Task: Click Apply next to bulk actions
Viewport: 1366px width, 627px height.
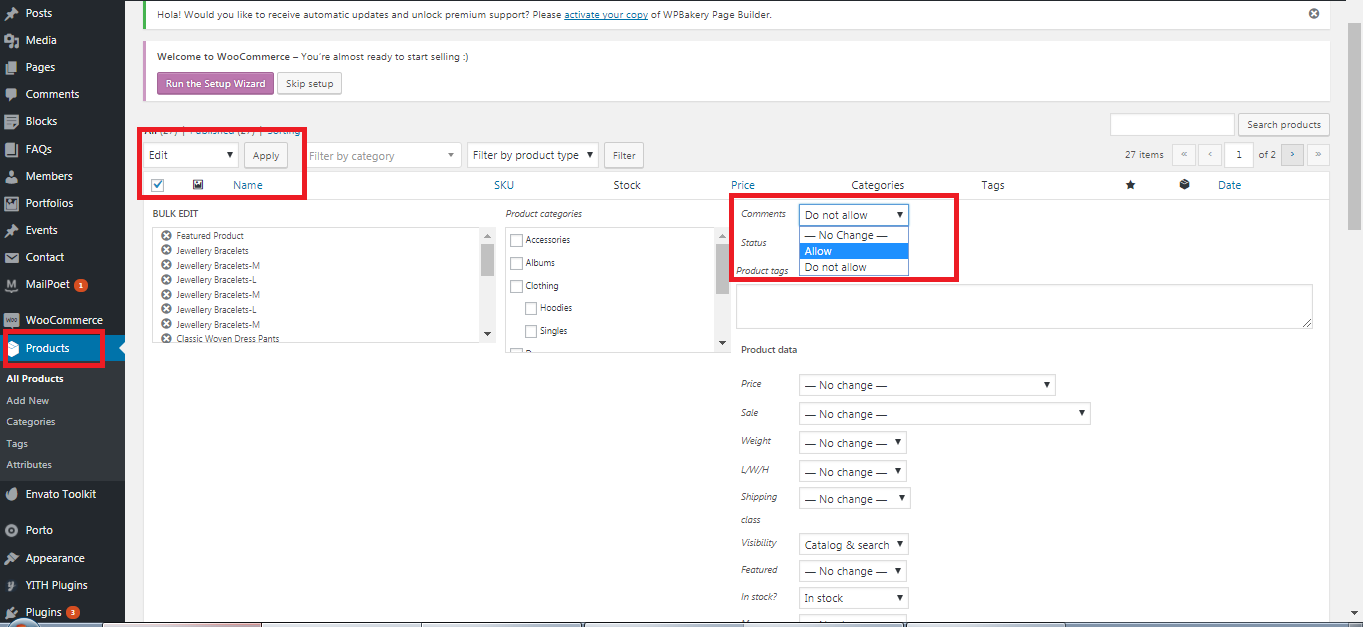Action: (x=266, y=155)
